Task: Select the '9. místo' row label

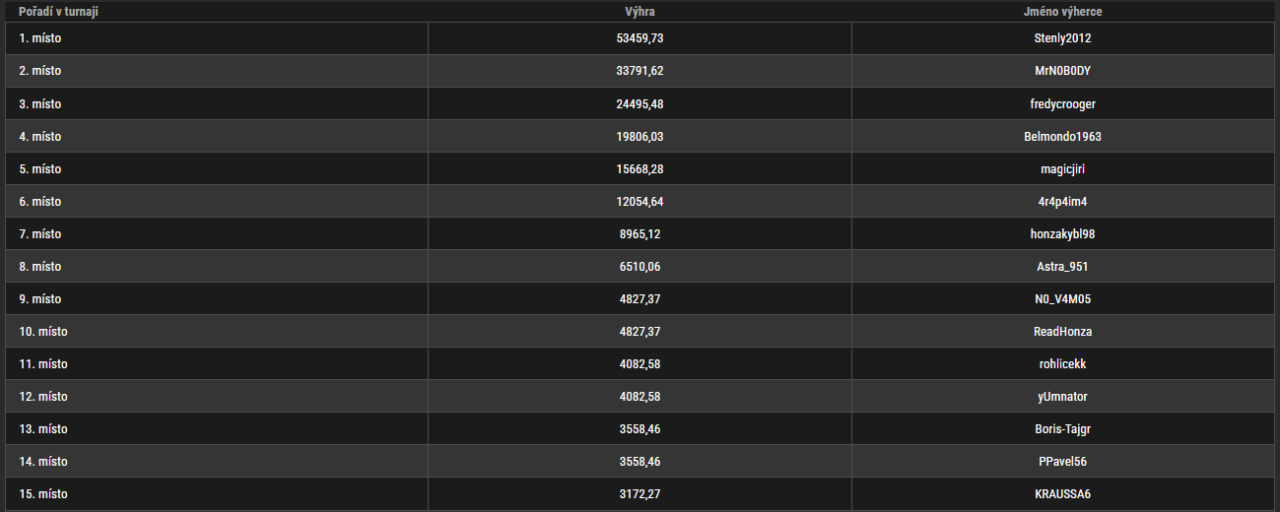Action: coord(40,299)
